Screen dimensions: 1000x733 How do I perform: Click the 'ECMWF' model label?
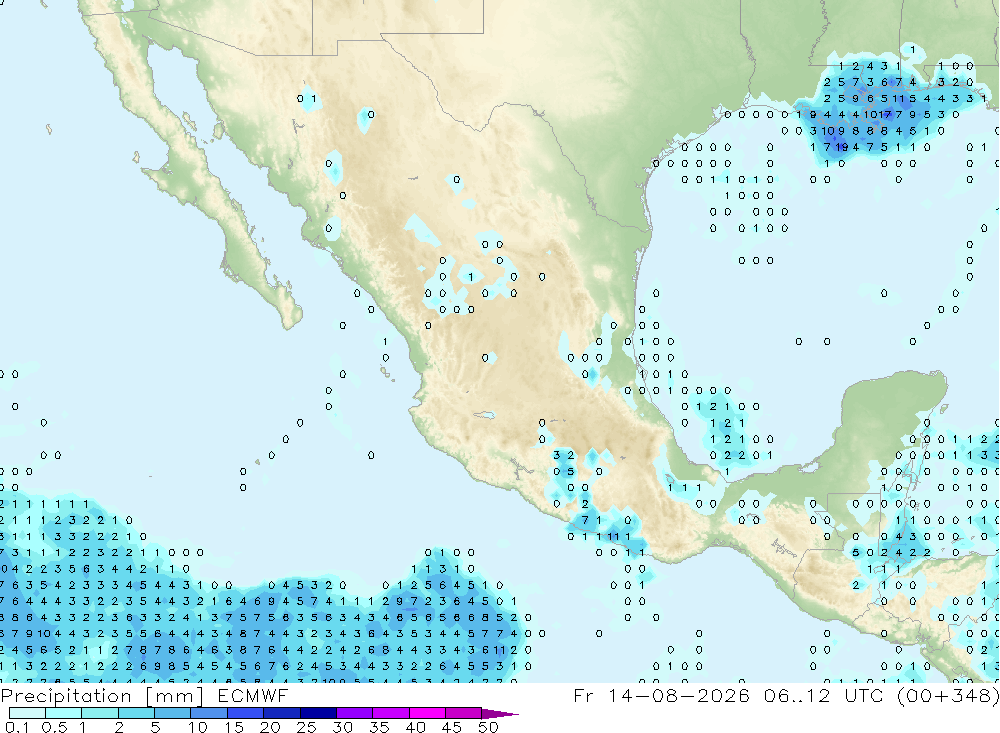(x=253, y=695)
